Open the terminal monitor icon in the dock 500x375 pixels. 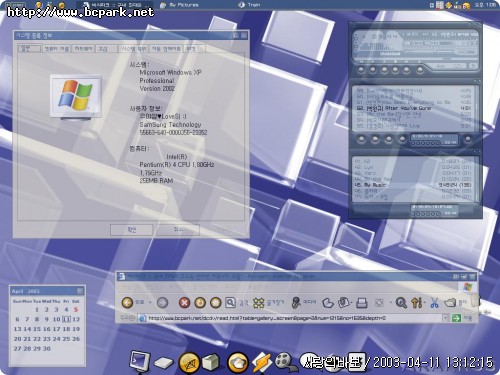139,362
